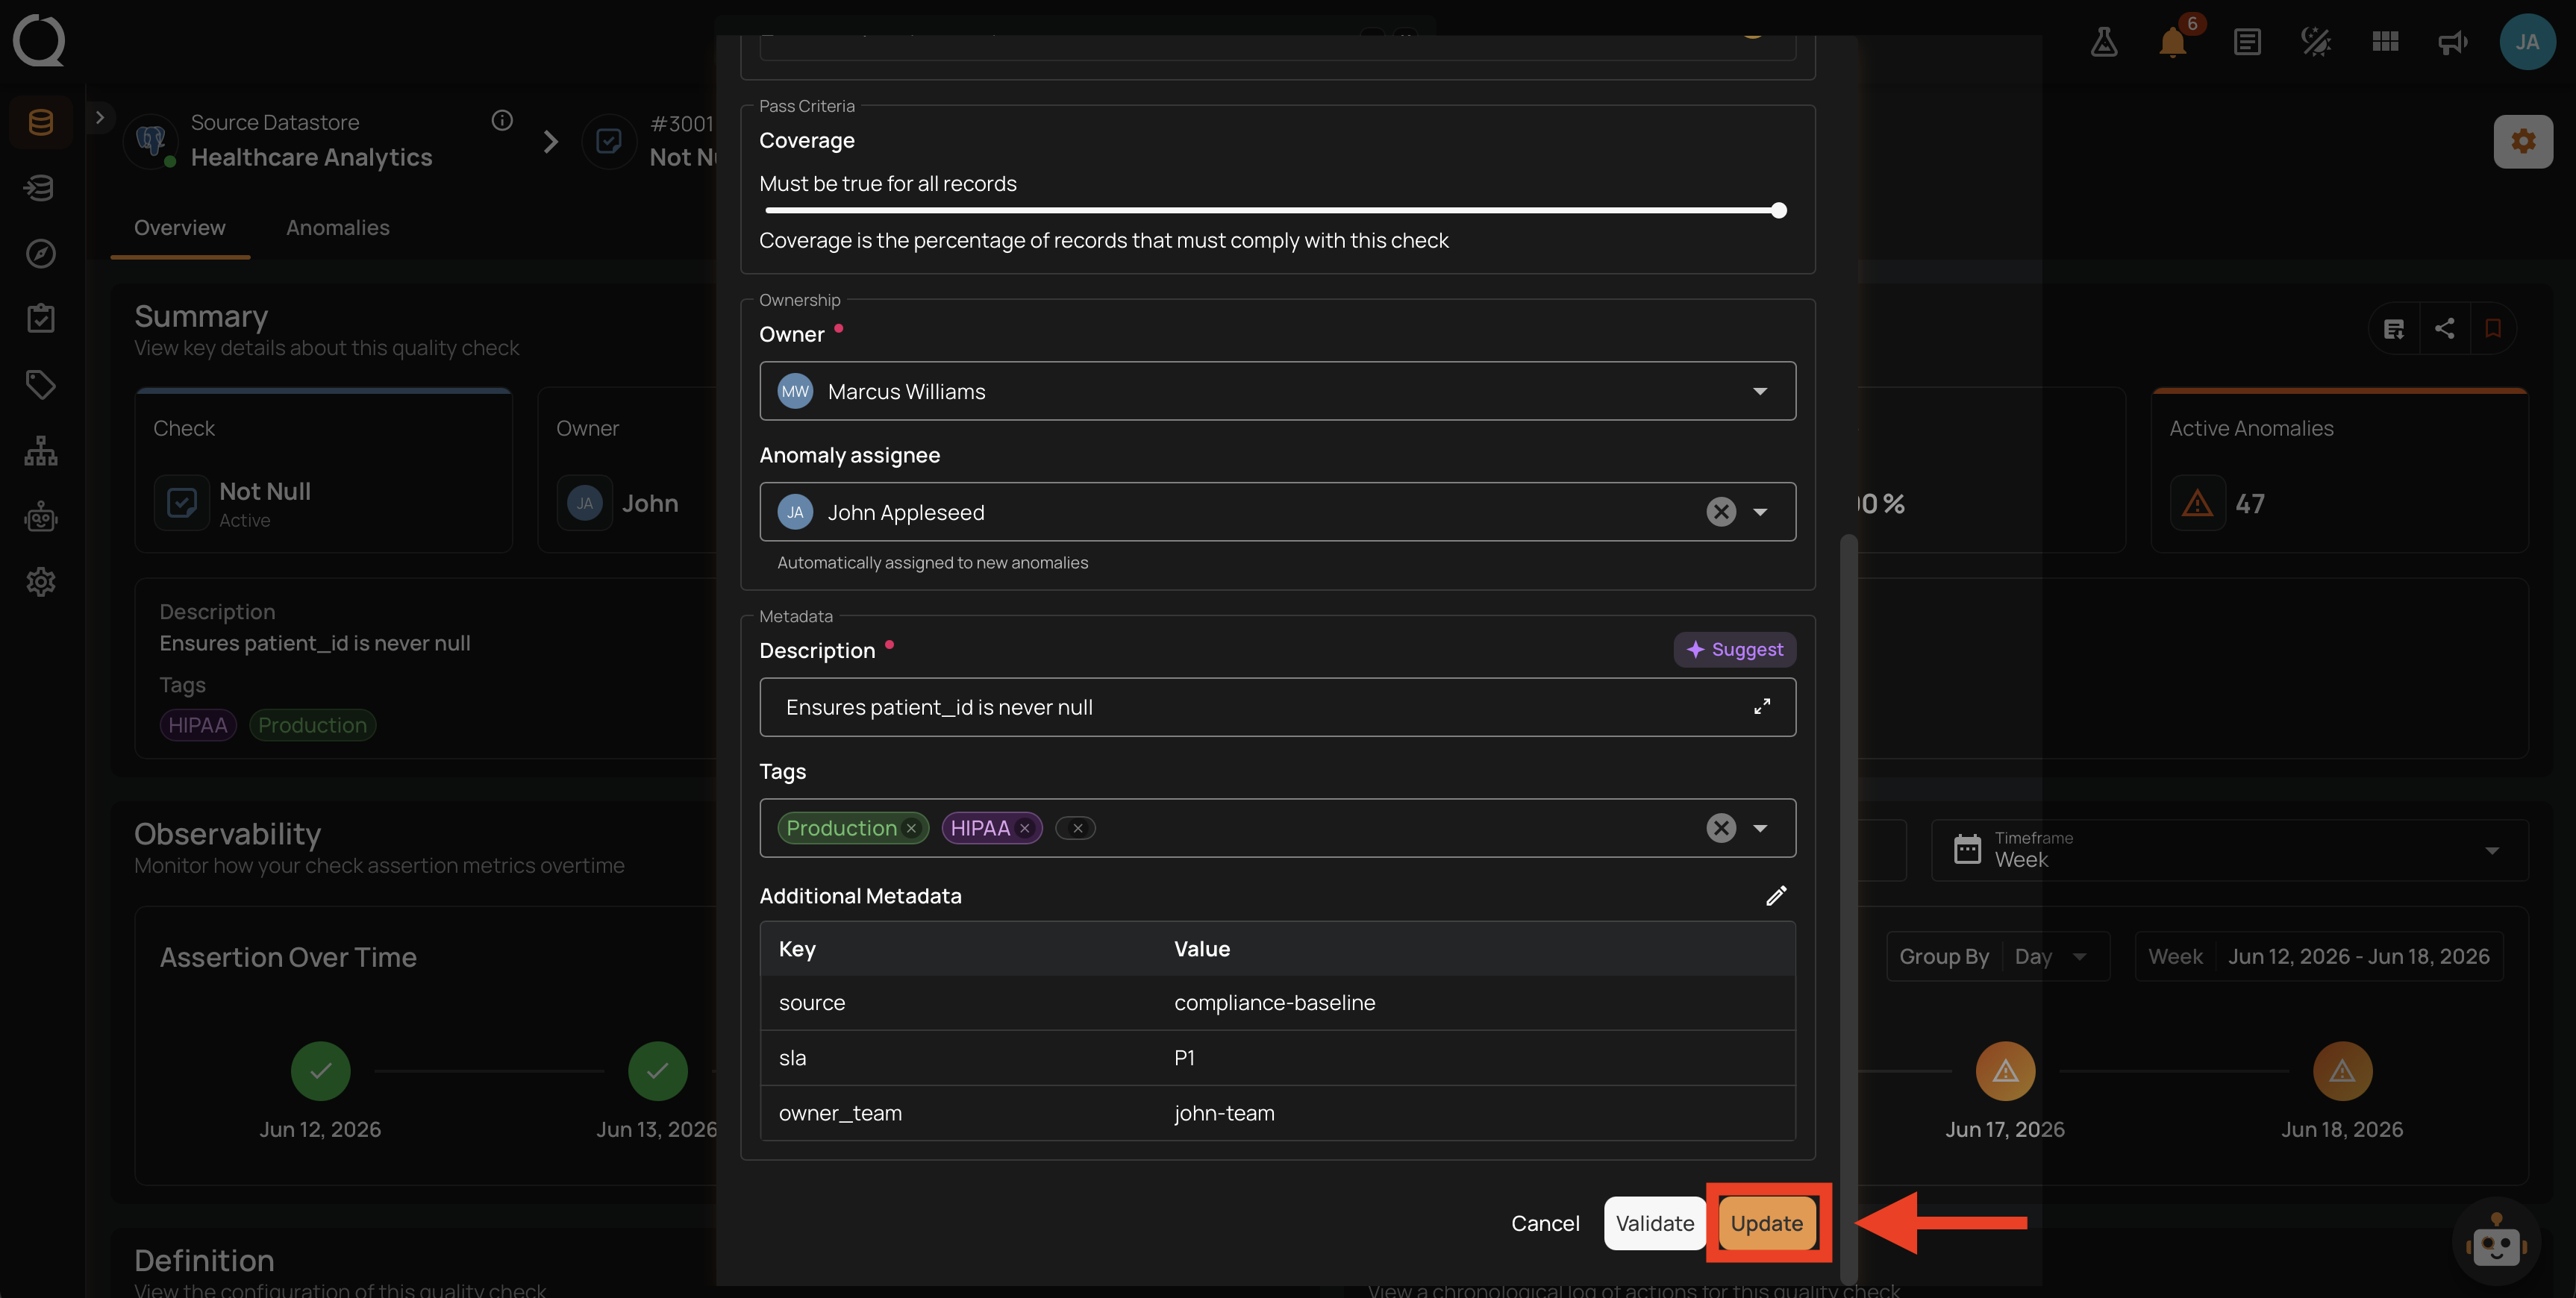The image size is (2576, 1298).
Task: Open the robot agent sidebar icon
Action: click(41, 516)
